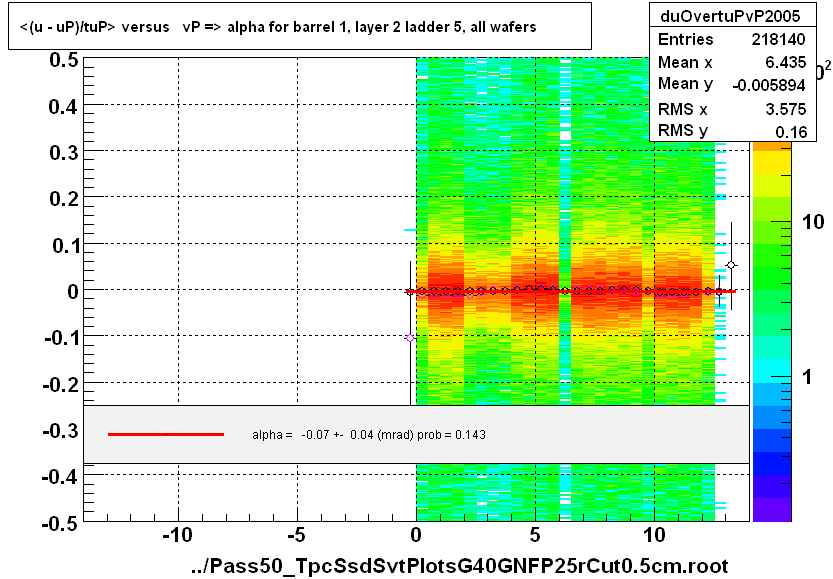The height and width of the screenshot is (579, 833).
Task: Click x-axis label 10
Action: click(x=654, y=535)
